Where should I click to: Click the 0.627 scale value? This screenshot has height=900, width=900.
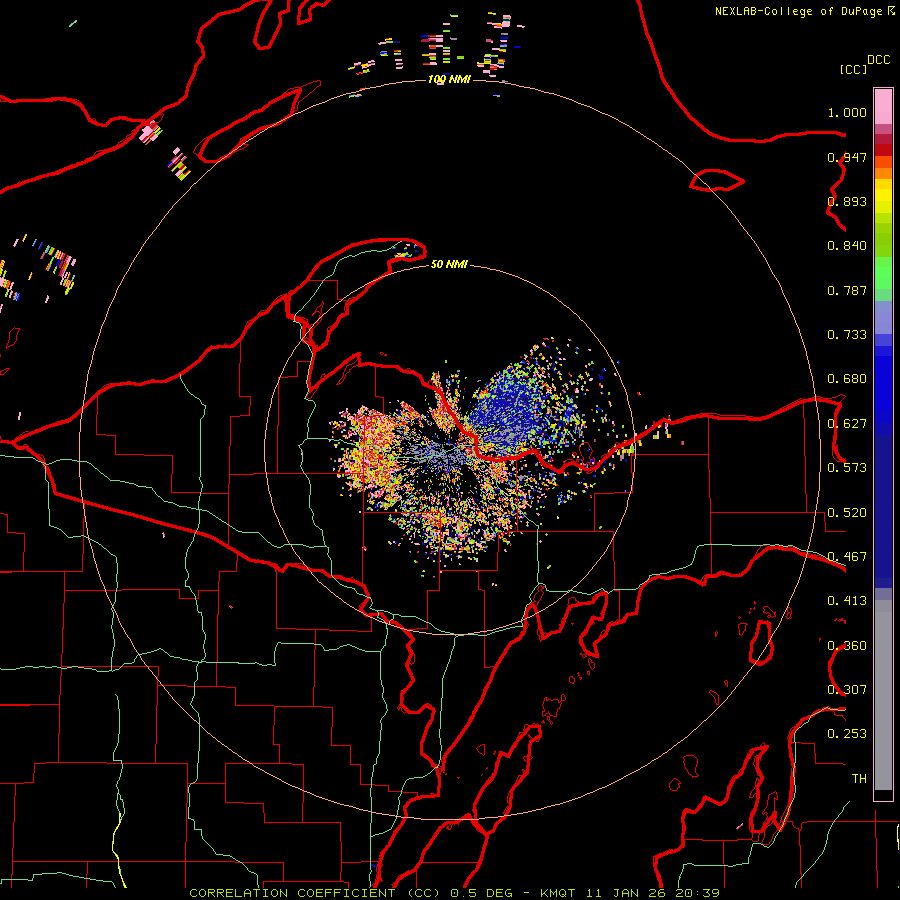[847, 424]
